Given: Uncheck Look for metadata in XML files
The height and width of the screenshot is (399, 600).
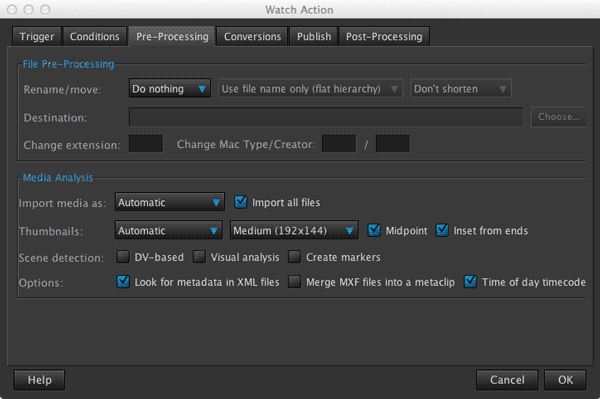Looking at the screenshot, I should 123,282.
